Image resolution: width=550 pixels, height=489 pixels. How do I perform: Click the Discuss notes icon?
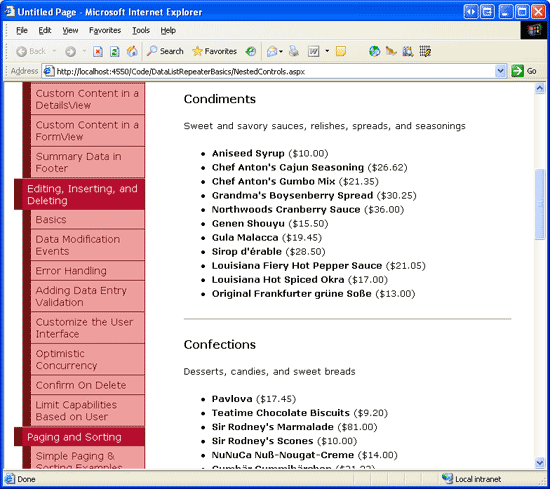tap(341, 52)
